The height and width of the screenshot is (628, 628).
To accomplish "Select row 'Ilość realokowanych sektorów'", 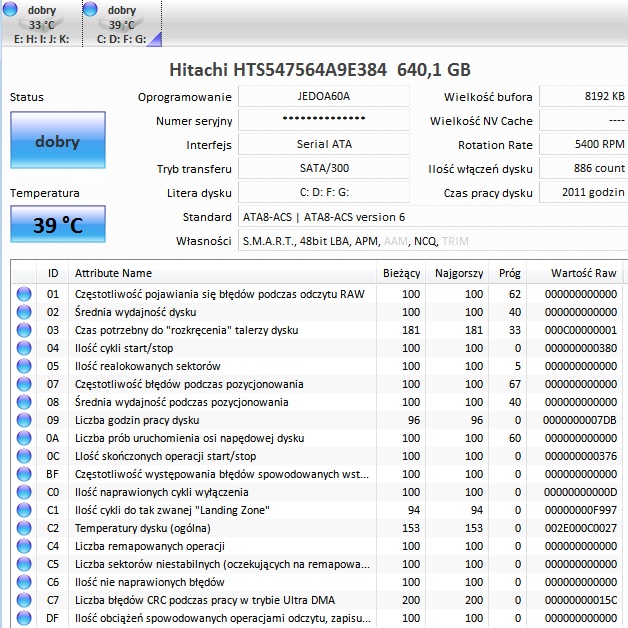I will 317,366.
